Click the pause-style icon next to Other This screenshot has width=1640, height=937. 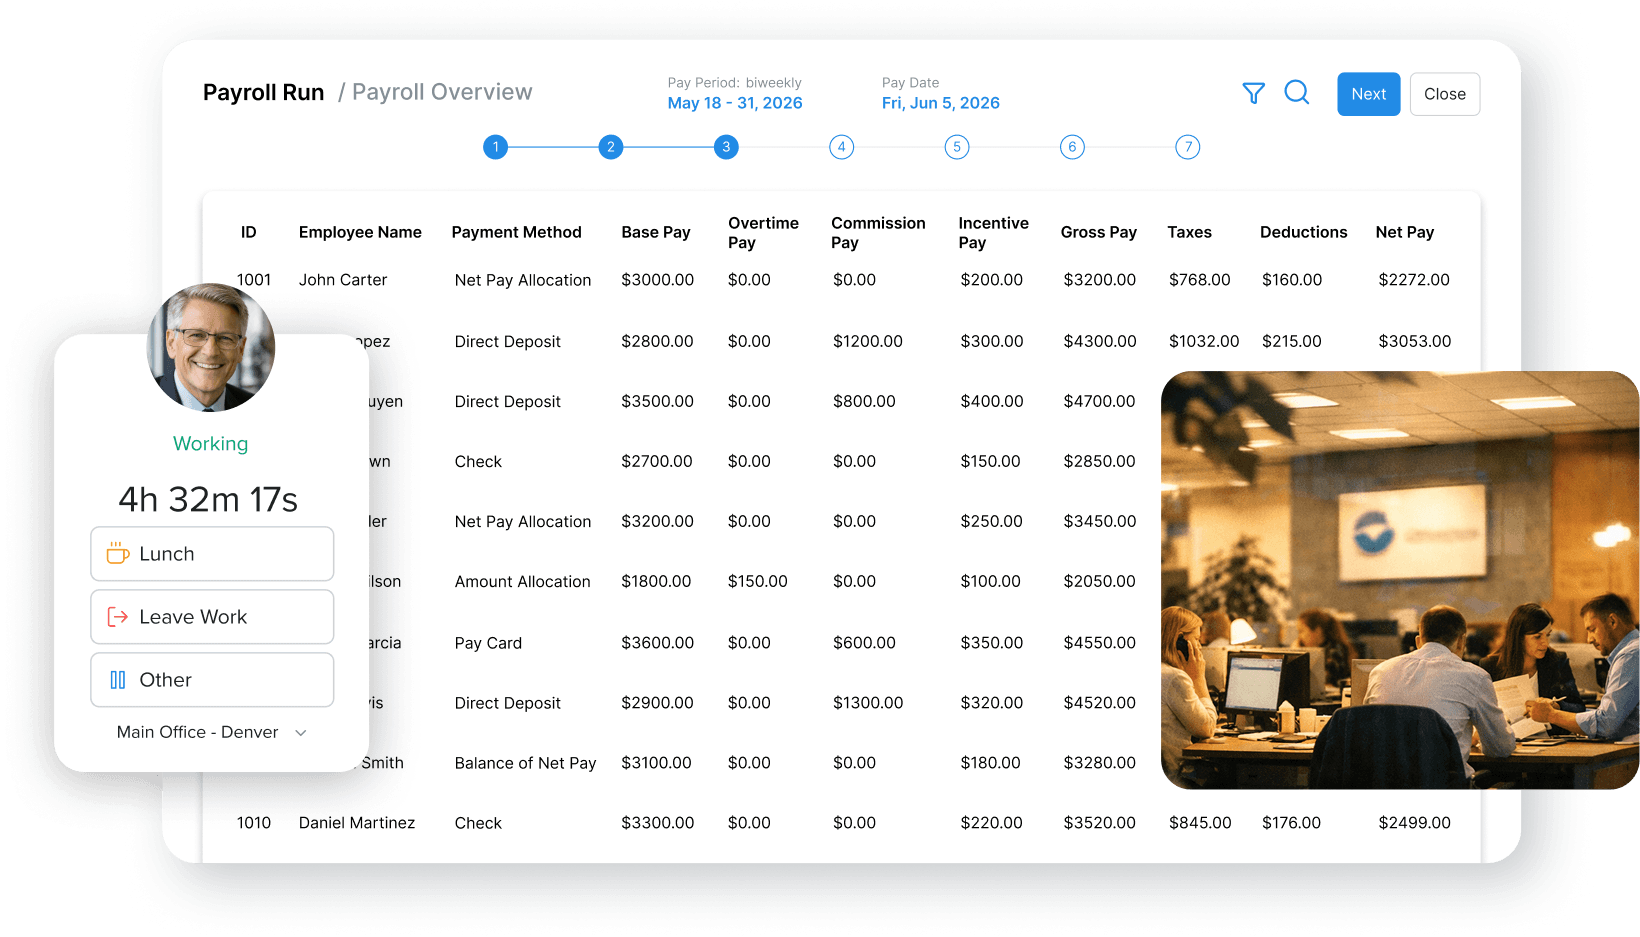pos(117,679)
